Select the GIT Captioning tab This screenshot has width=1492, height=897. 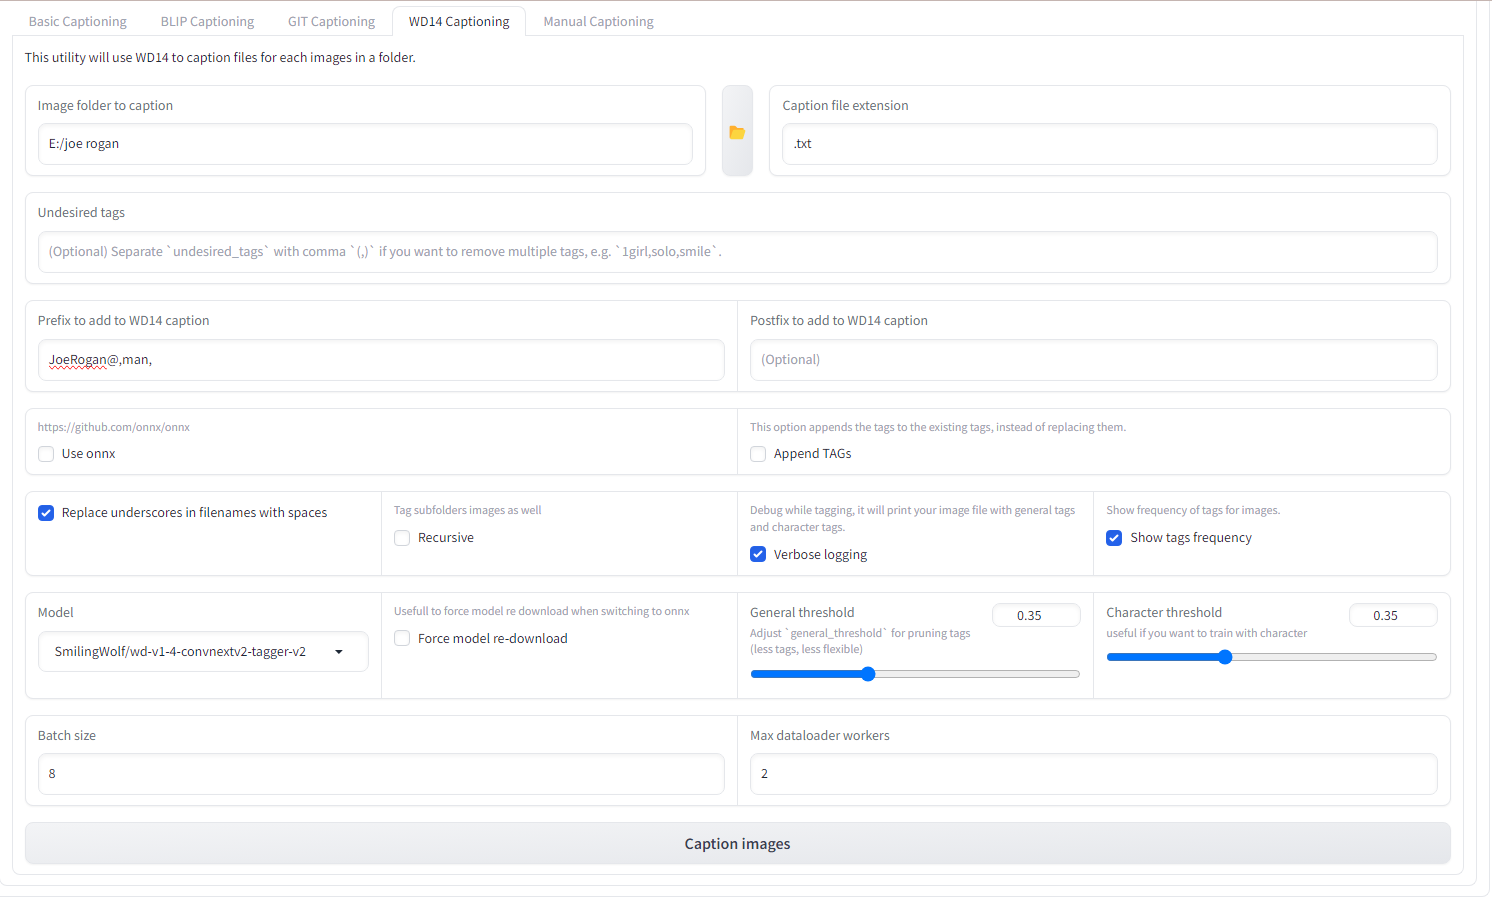331,21
